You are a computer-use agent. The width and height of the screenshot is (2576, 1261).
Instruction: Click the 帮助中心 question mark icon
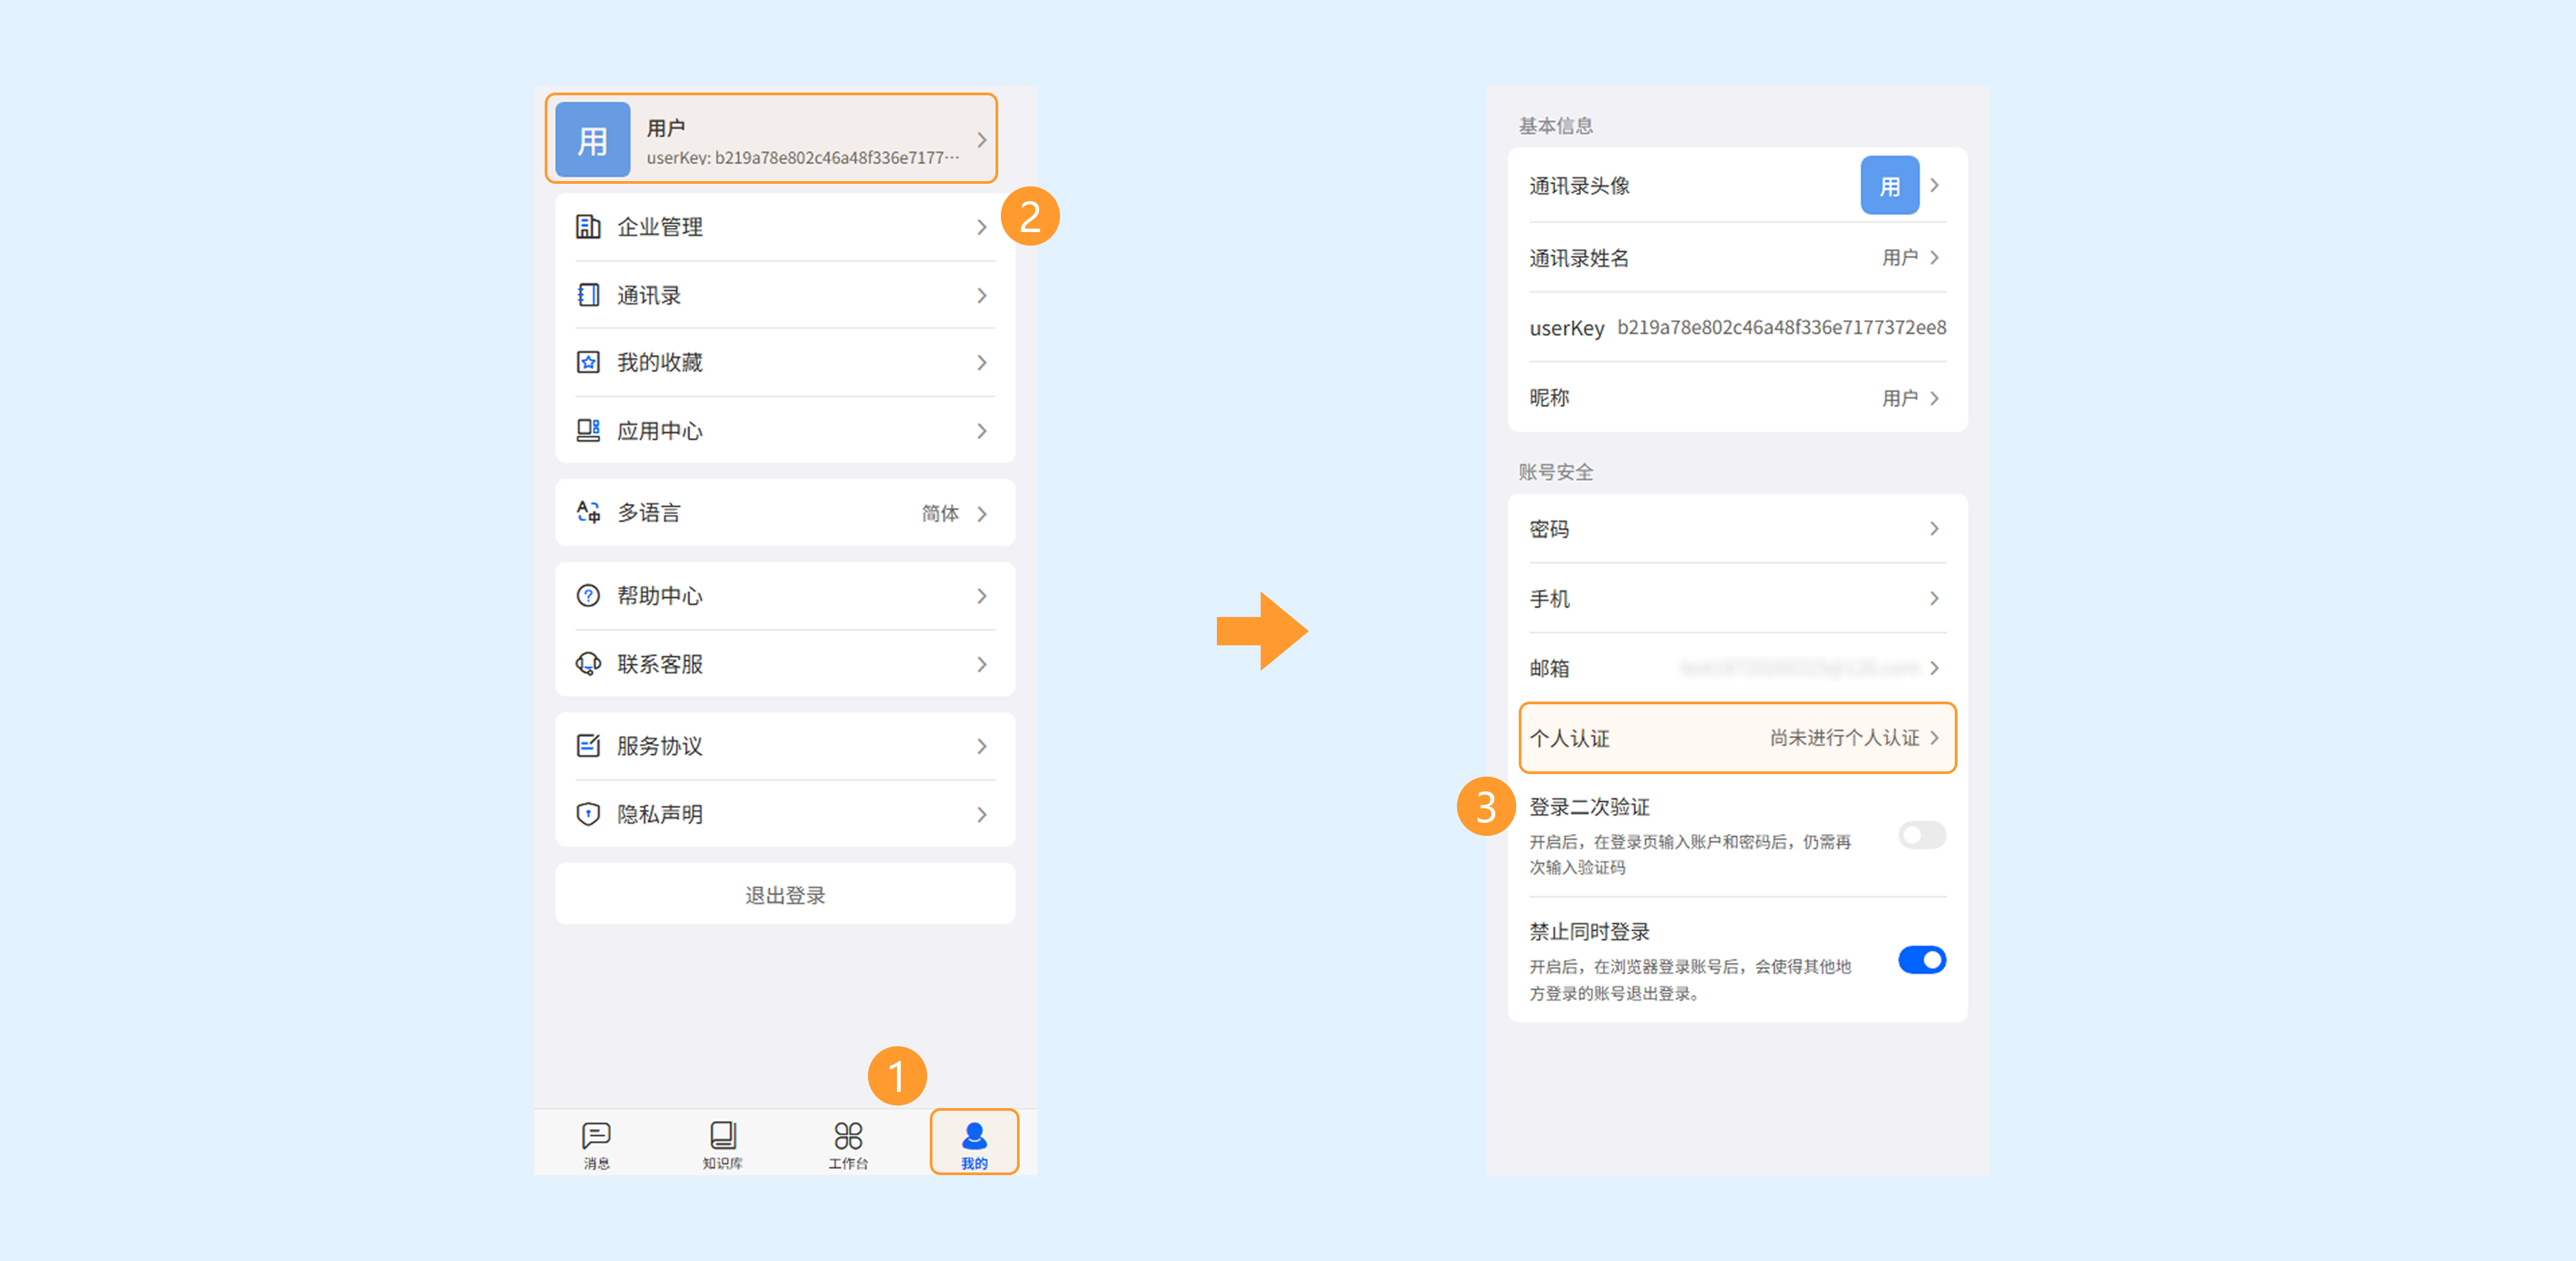tap(588, 596)
